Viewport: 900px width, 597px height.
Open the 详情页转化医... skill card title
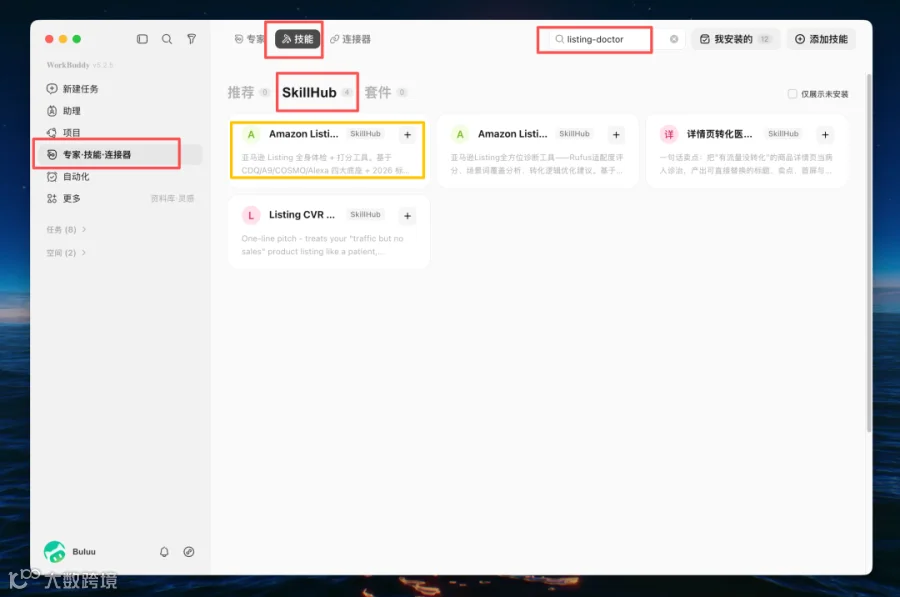click(719, 134)
